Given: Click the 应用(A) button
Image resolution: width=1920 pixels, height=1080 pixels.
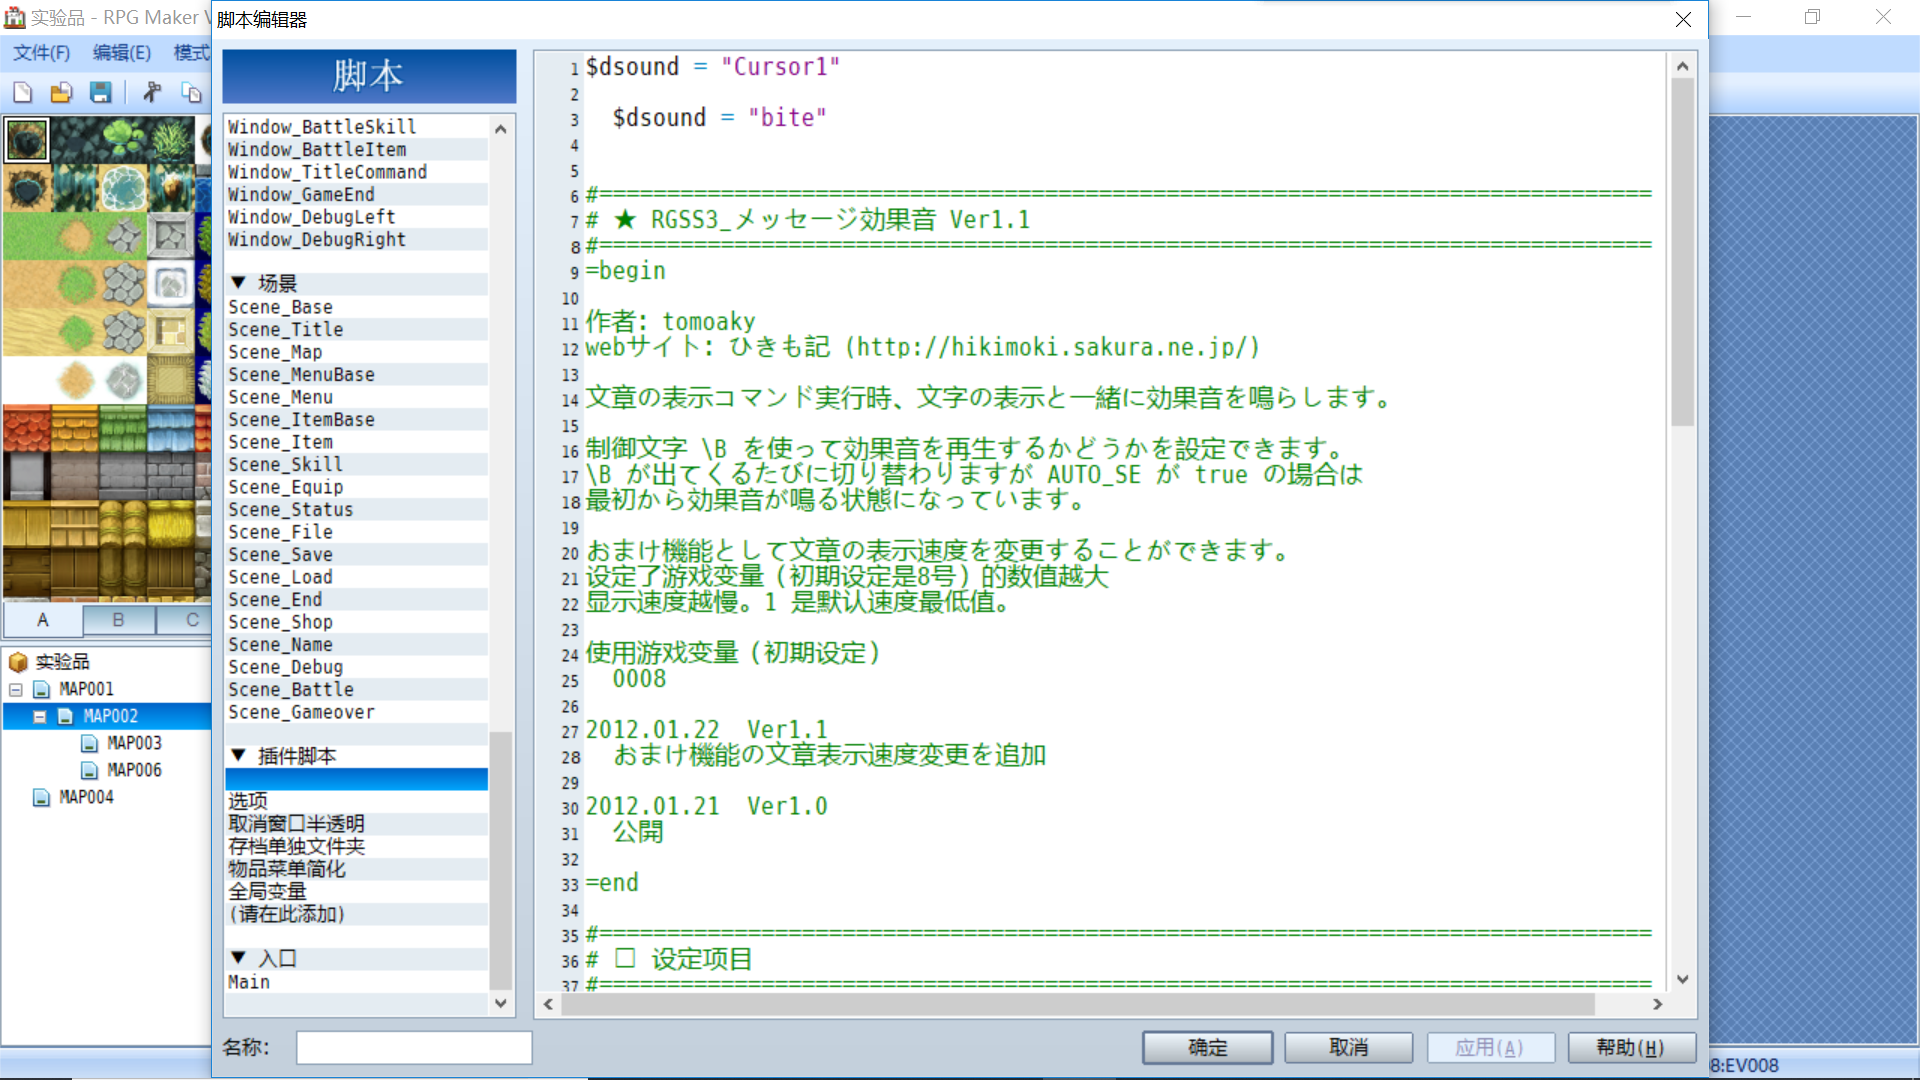Looking at the screenshot, I should point(1490,1047).
